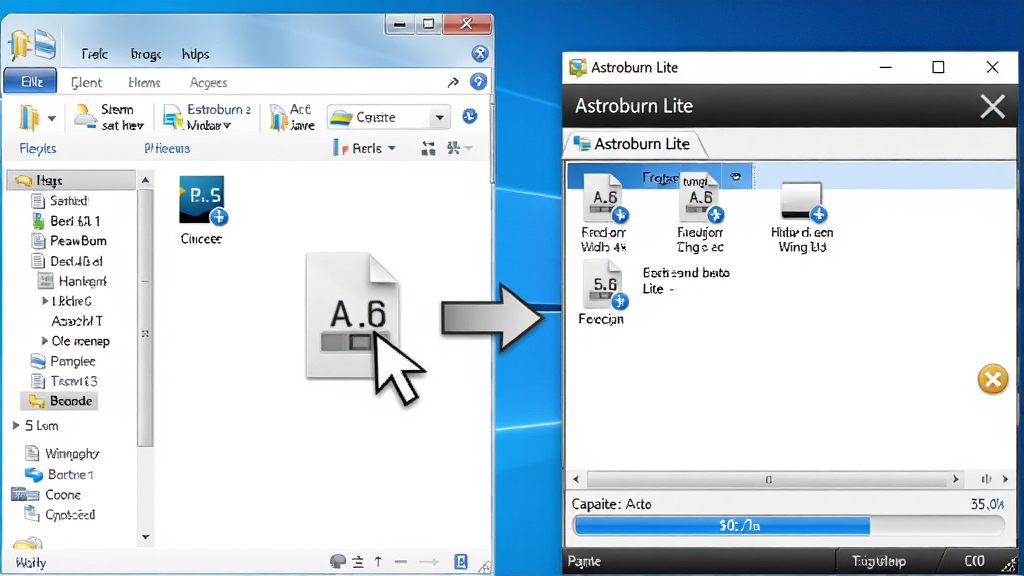Expand the Lkdre6 tree node
Viewport: 1024px width, 576px height.
[44, 301]
